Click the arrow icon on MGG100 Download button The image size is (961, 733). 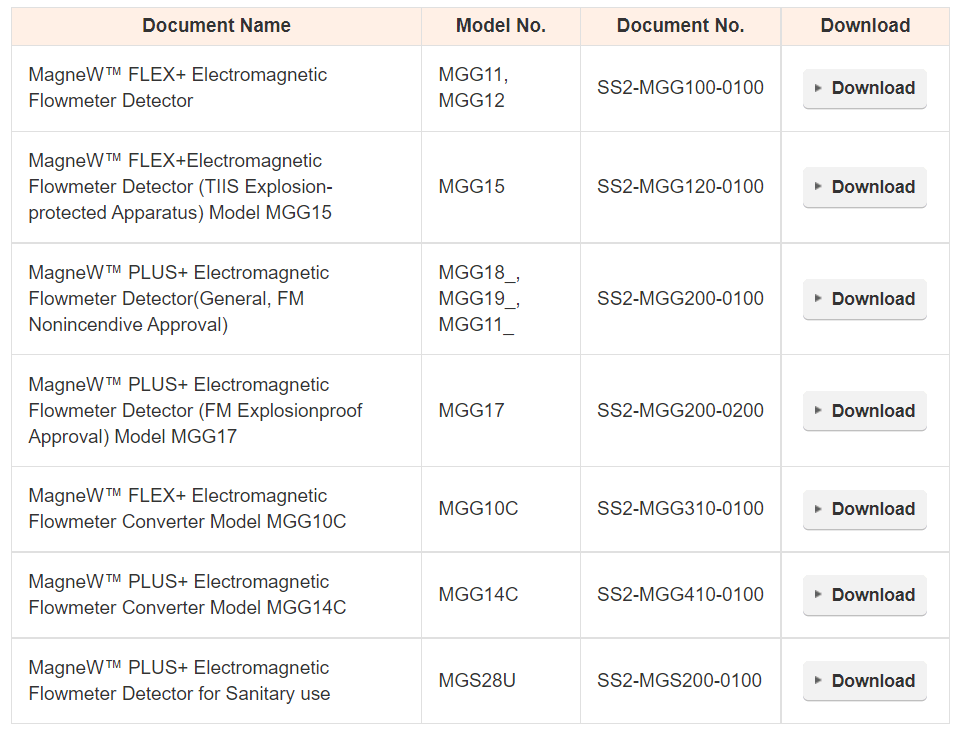point(818,88)
